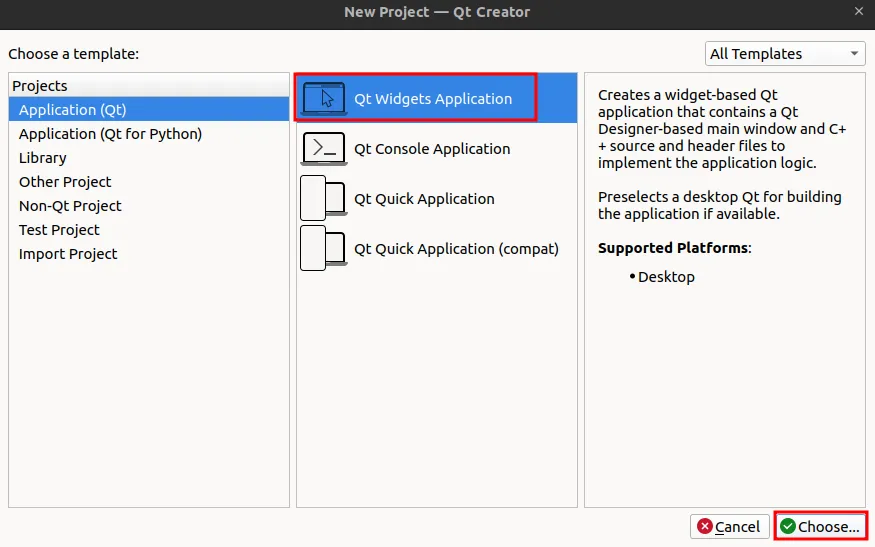
Task: Select the Non-Qt Project category
Action: click(149, 205)
